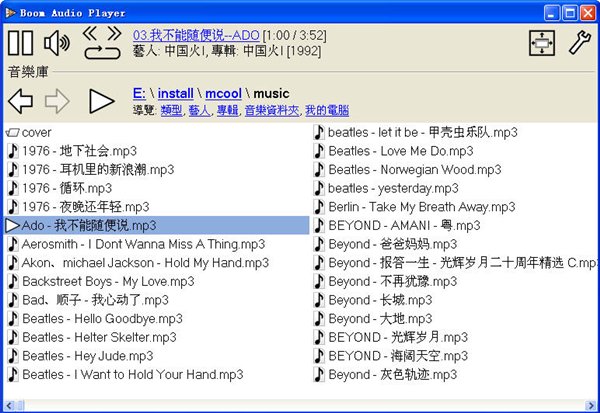This screenshot has width=600, height=413.
Task: Skip to previous track with double-left chevron
Action: click(x=90, y=33)
